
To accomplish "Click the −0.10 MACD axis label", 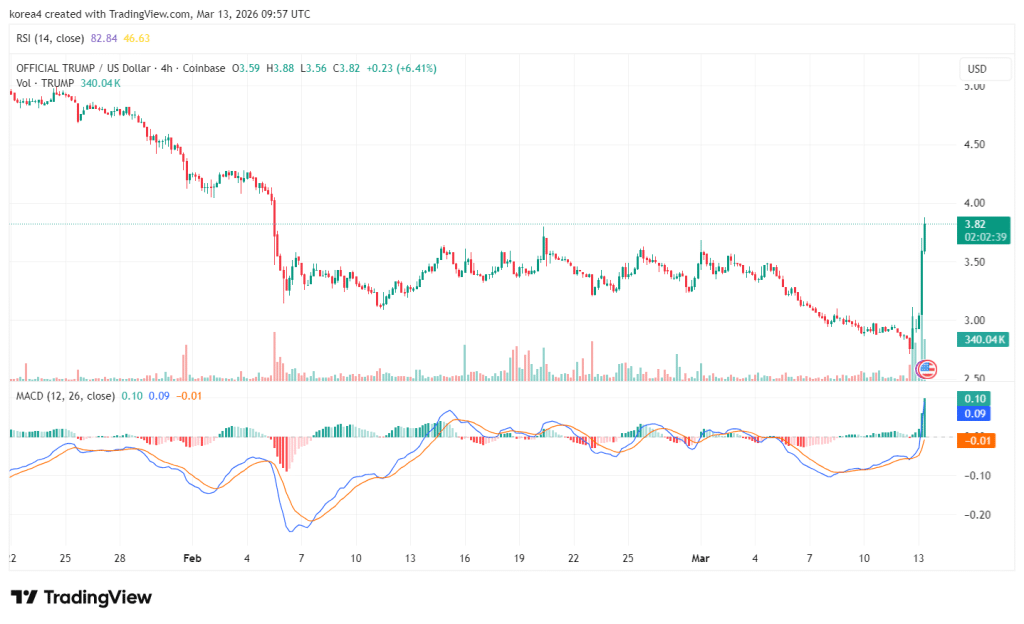I will [x=978, y=476].
